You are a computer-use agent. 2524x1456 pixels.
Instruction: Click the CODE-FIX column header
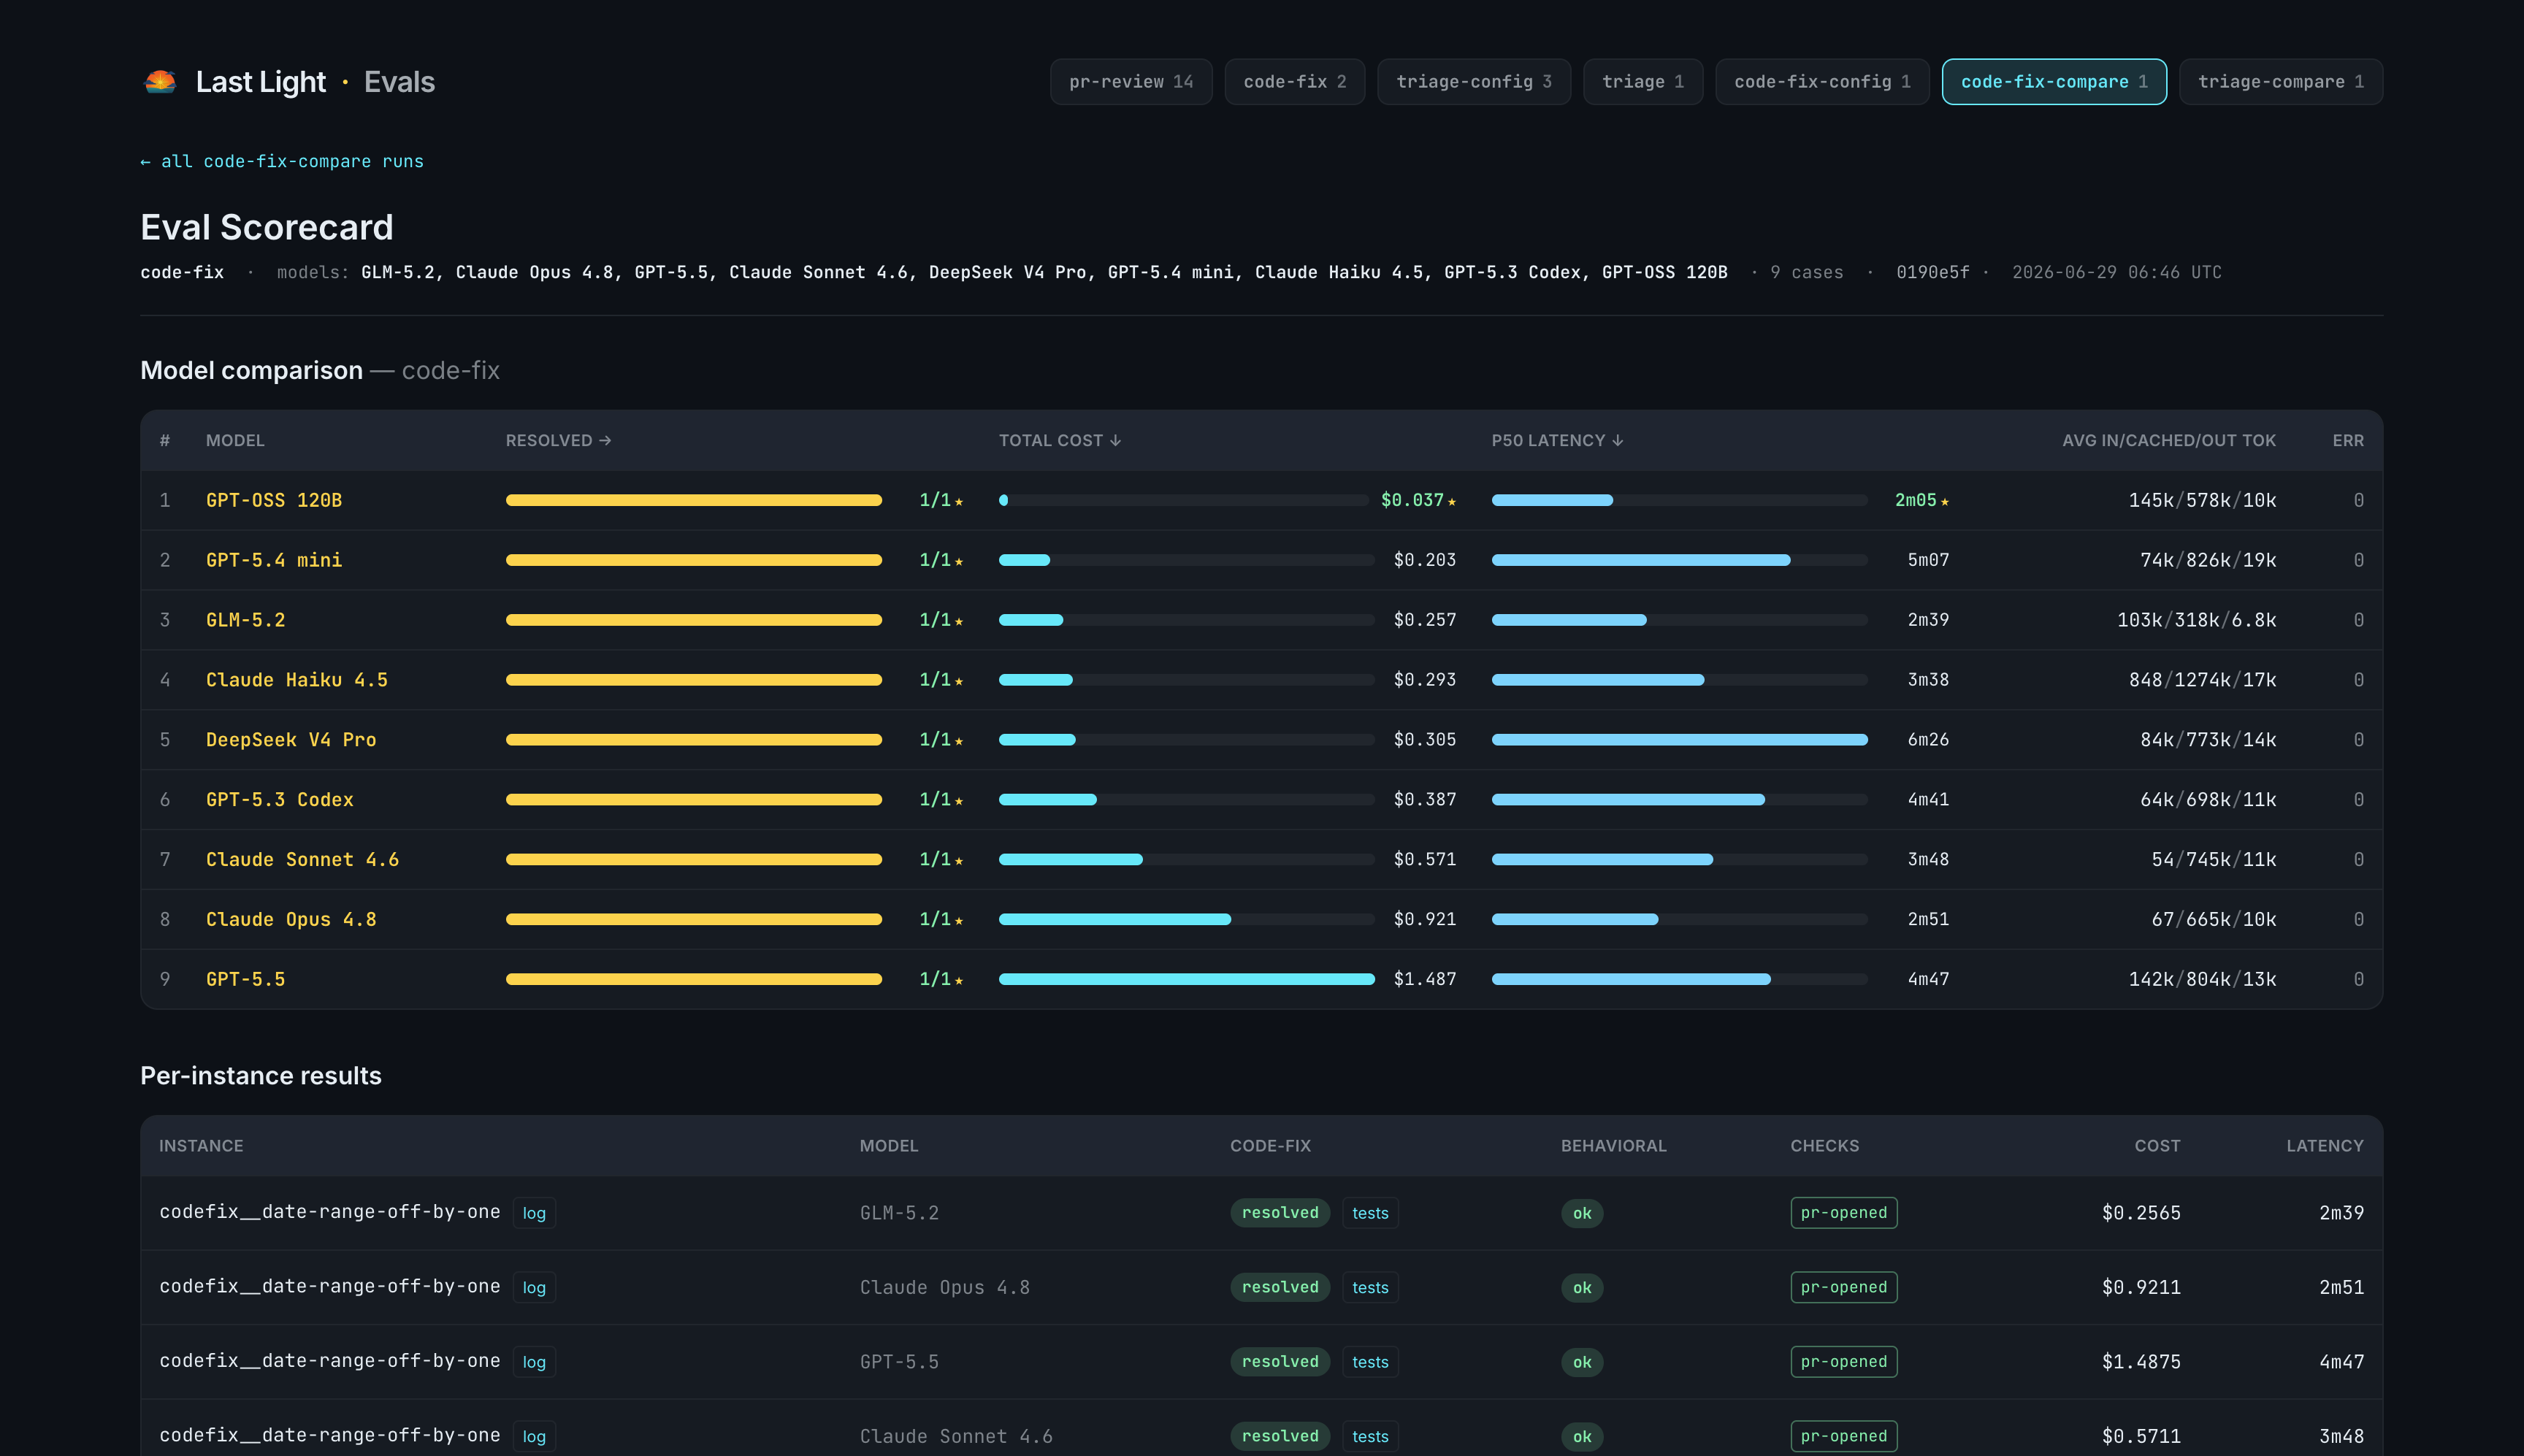[1270, 1146]
